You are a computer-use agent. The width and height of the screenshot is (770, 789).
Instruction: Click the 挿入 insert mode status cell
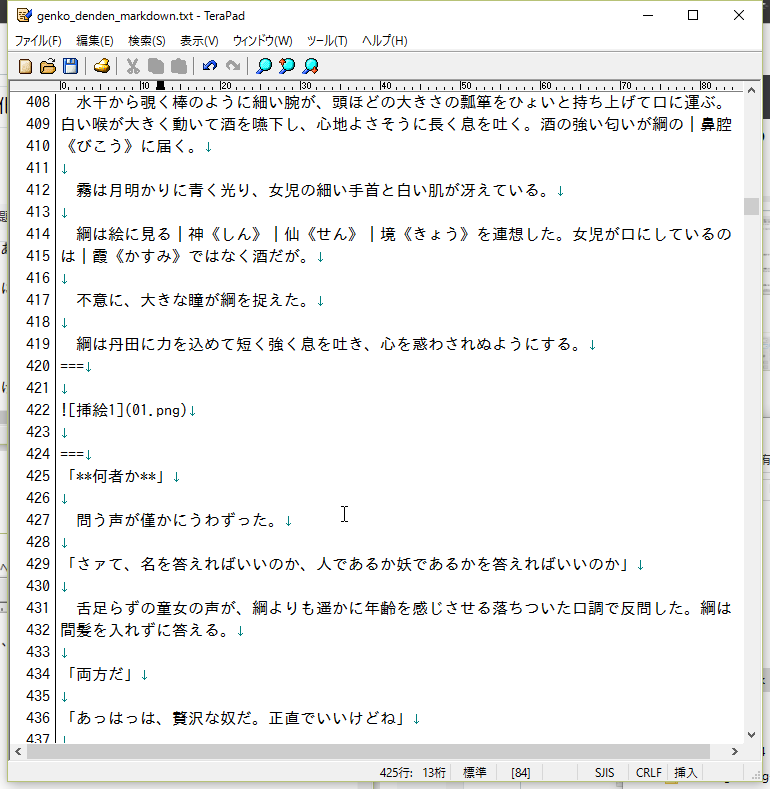(685, 773)
